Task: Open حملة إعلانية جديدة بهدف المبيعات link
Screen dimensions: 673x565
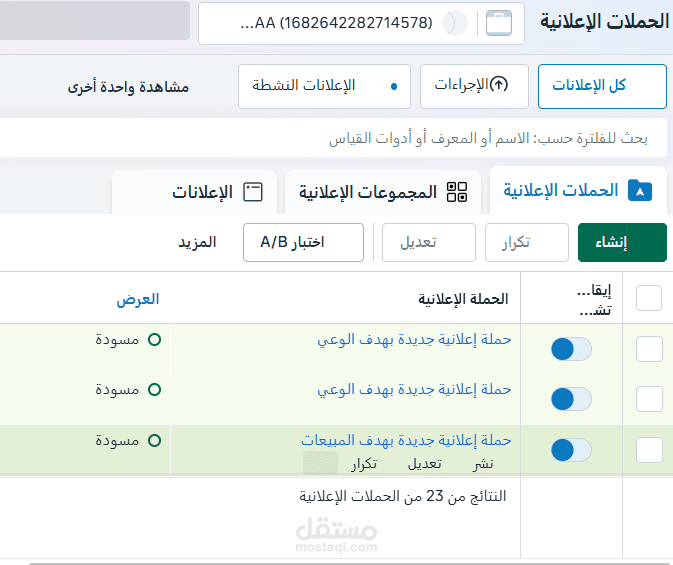Action: click(x=406, y=440)
